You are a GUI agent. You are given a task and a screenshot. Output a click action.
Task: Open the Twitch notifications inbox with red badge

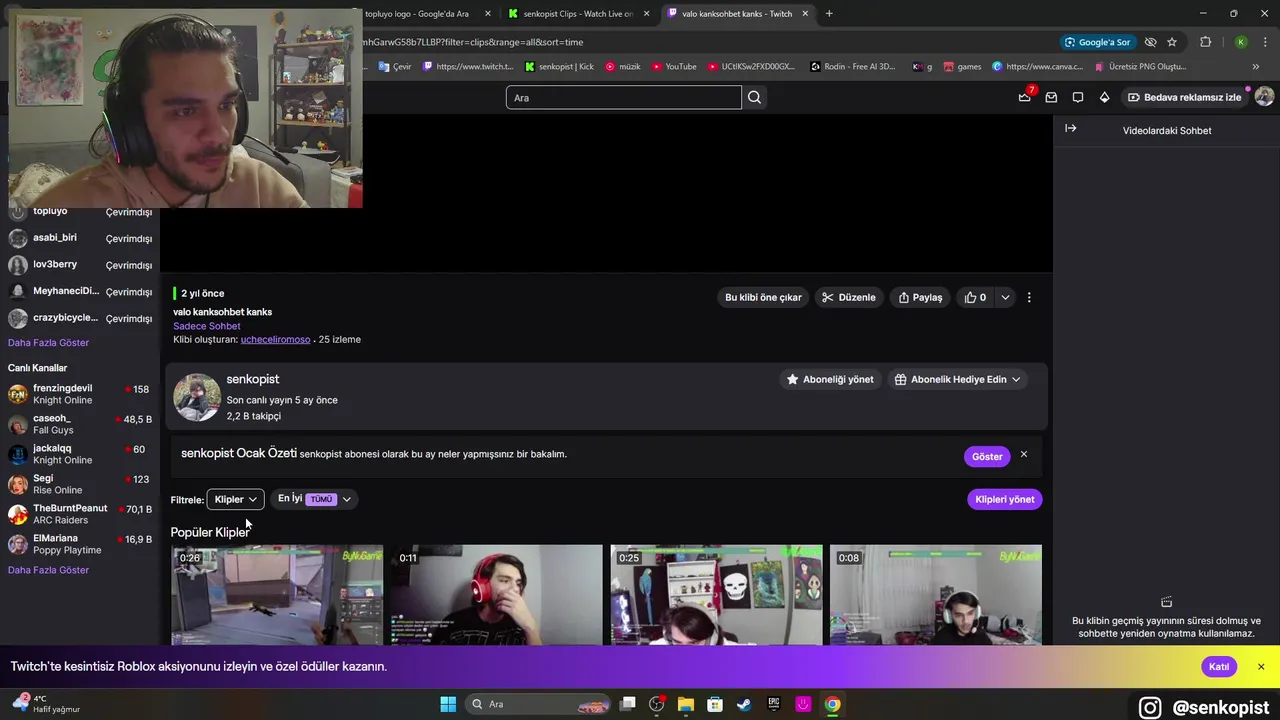point(1025,97)
